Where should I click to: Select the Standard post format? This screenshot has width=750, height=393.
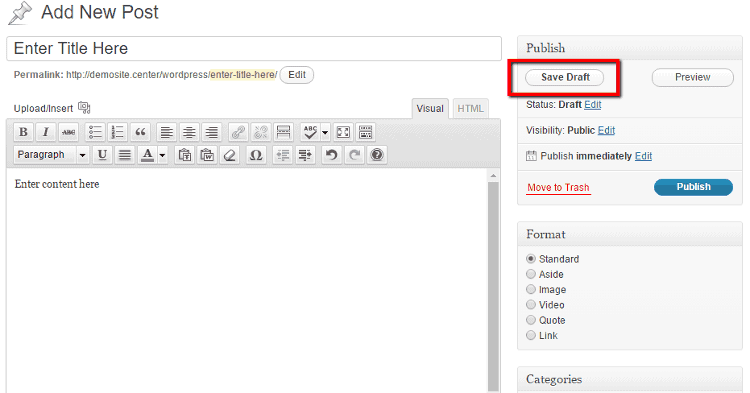pos(530,259)
